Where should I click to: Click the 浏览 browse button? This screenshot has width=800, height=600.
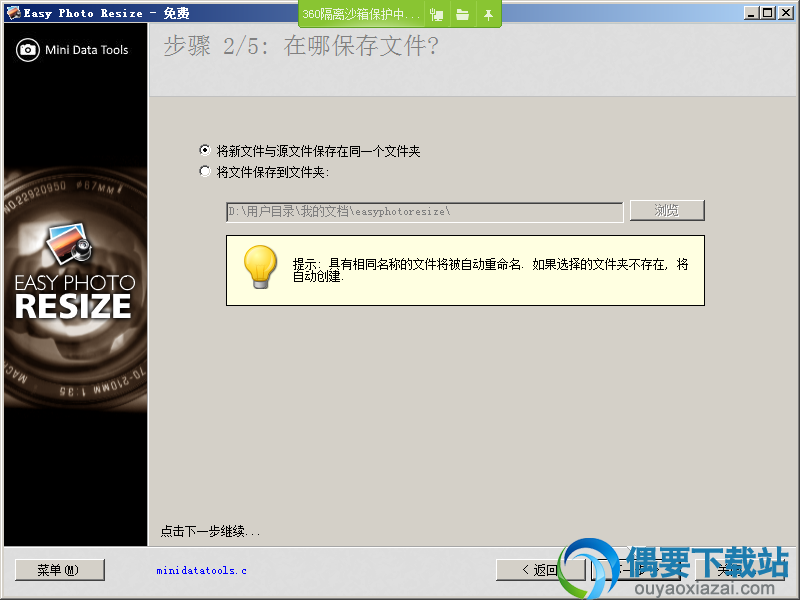(667, 210)
